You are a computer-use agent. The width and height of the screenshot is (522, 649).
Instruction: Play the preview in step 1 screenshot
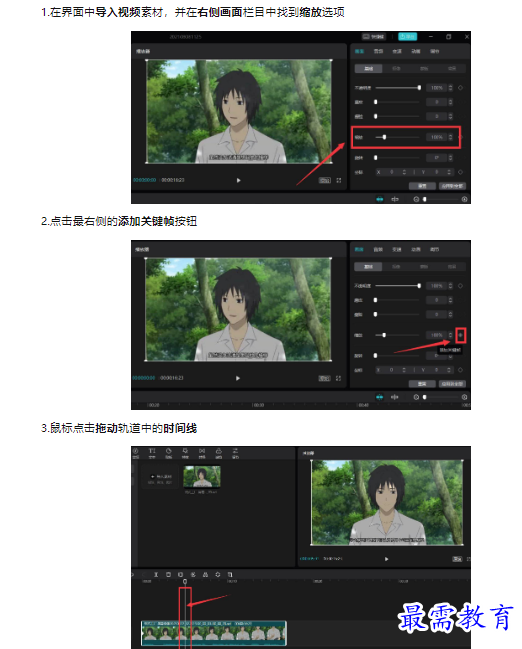point(238,180)
